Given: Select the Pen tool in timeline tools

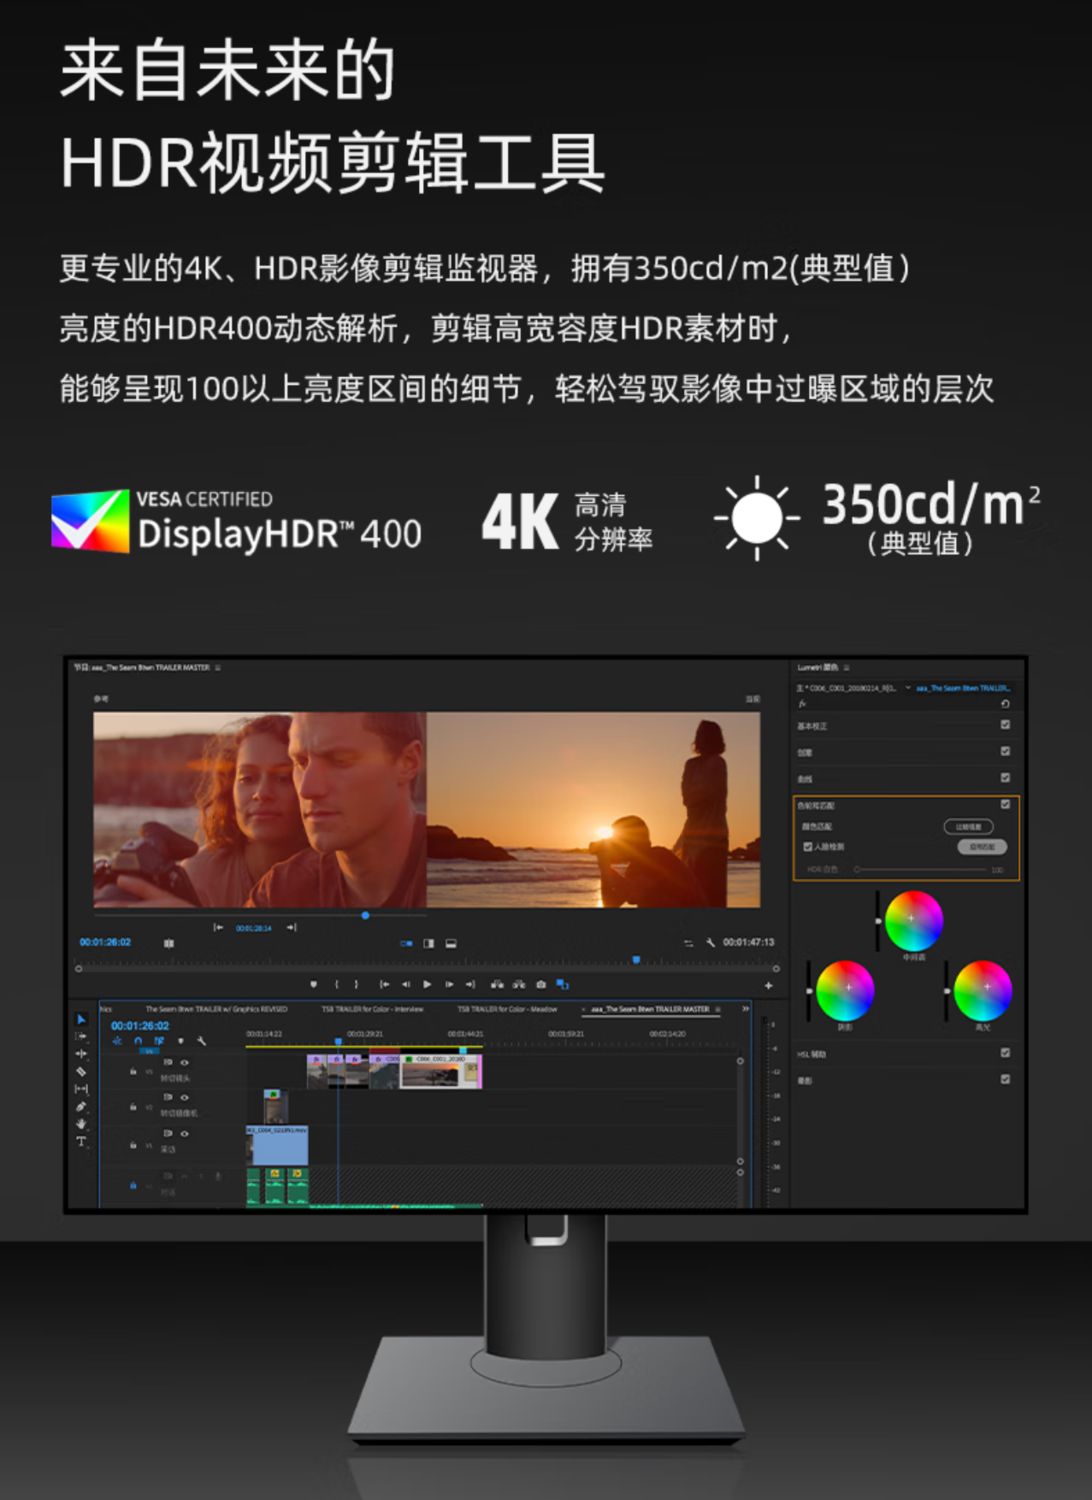Looking at the screenshot, I should (81, 1106).
